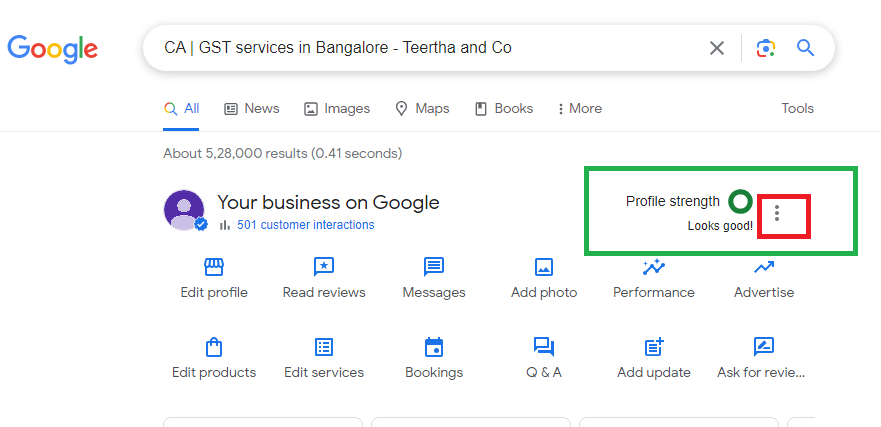
Task: Open the Q & A icon
Action: coord(544,347)
